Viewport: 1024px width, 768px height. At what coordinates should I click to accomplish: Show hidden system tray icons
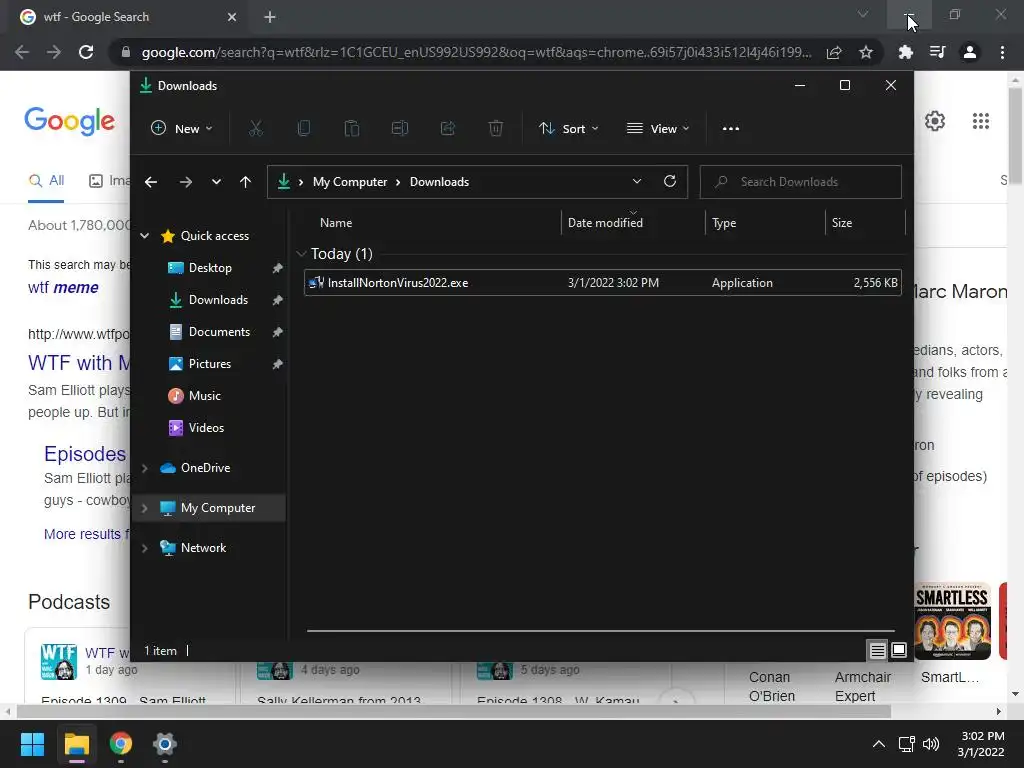pyautogui.click(x=879, y=744)
